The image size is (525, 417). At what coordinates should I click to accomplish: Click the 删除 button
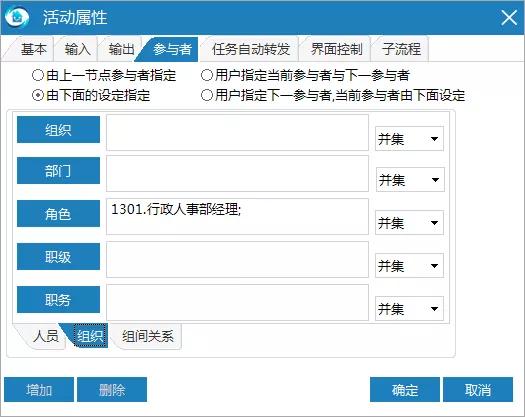coord(112,390)
